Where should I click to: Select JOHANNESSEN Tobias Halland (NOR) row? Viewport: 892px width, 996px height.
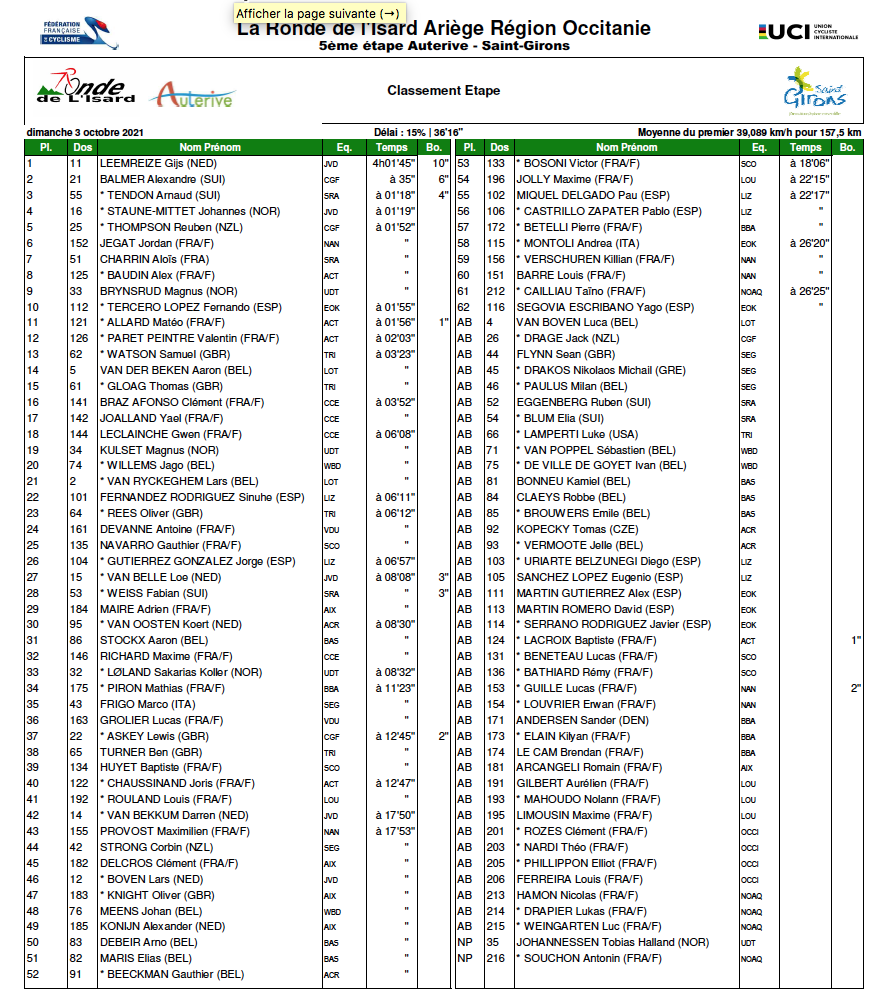coord(612,942)
